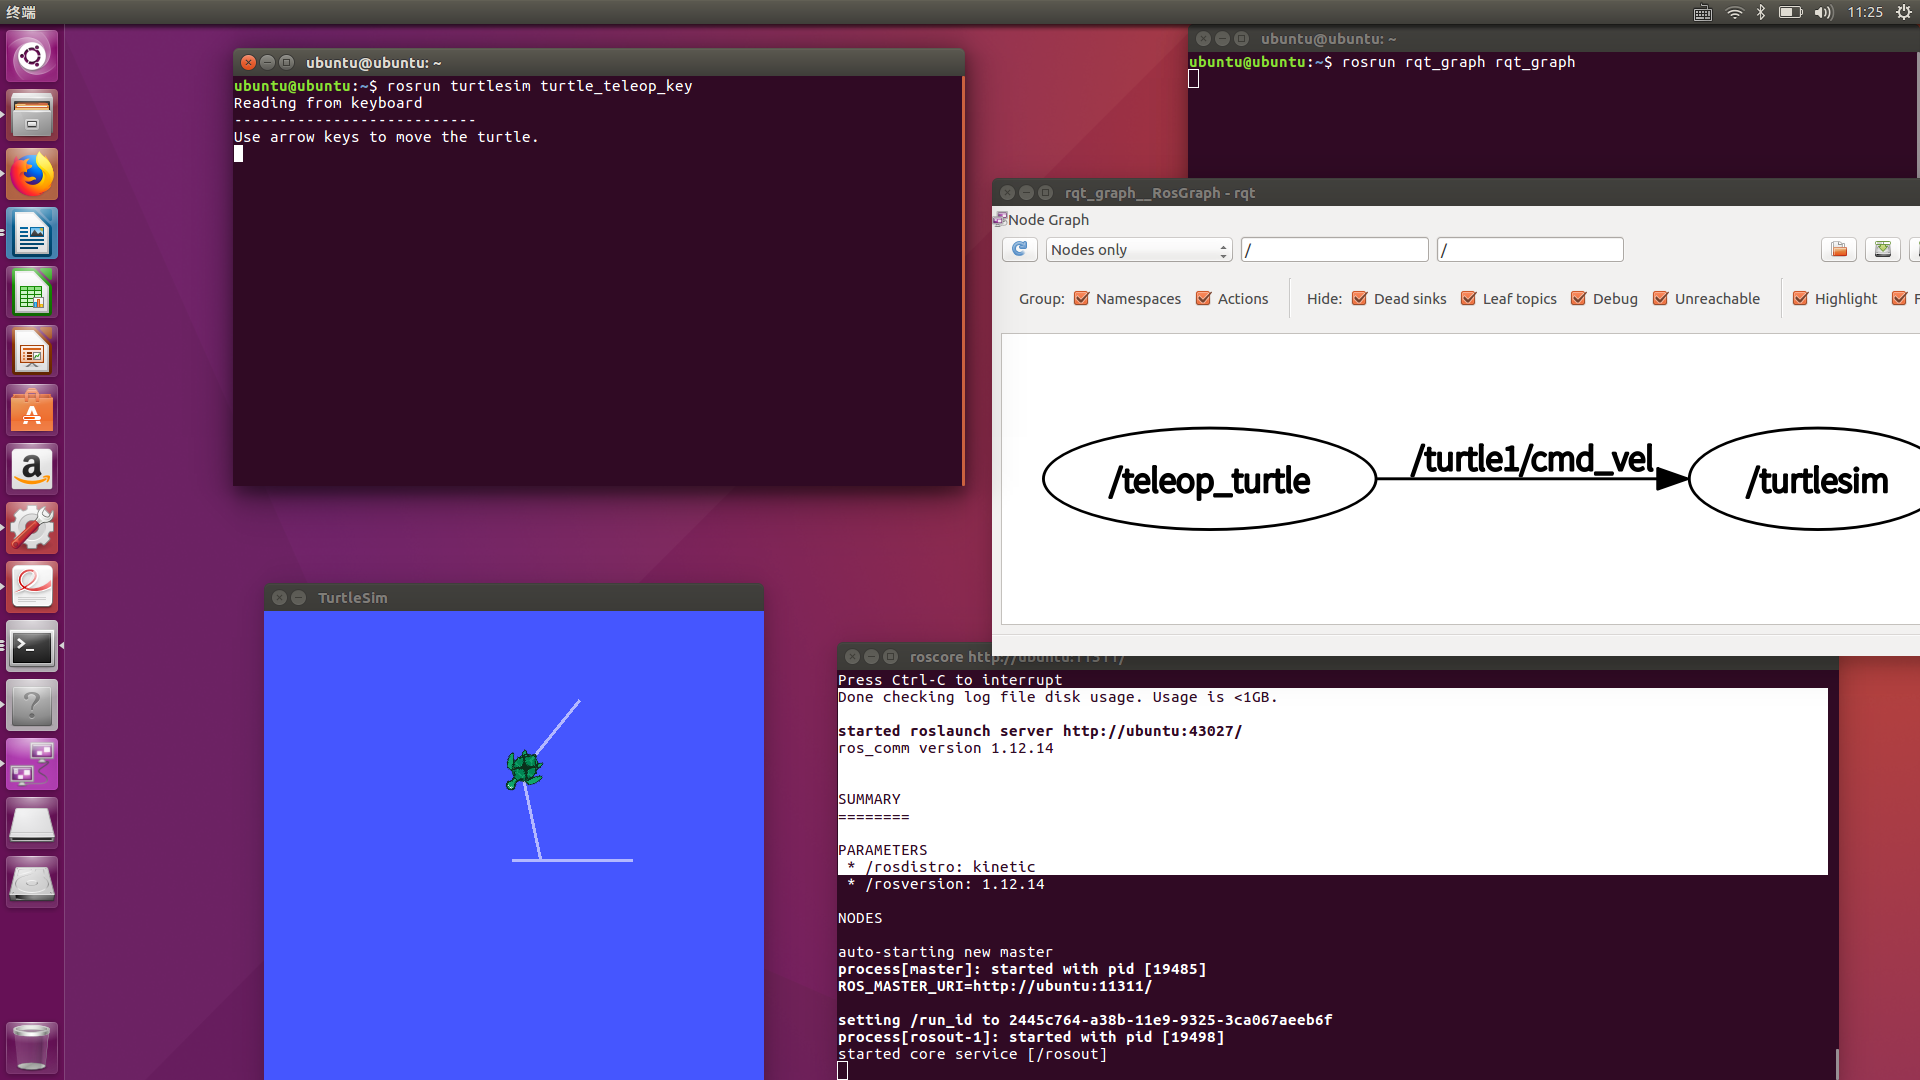Toggle the Debug hide checkbox
Viewport: 1920px width, 1080px height.
[x=1578, y=298]
